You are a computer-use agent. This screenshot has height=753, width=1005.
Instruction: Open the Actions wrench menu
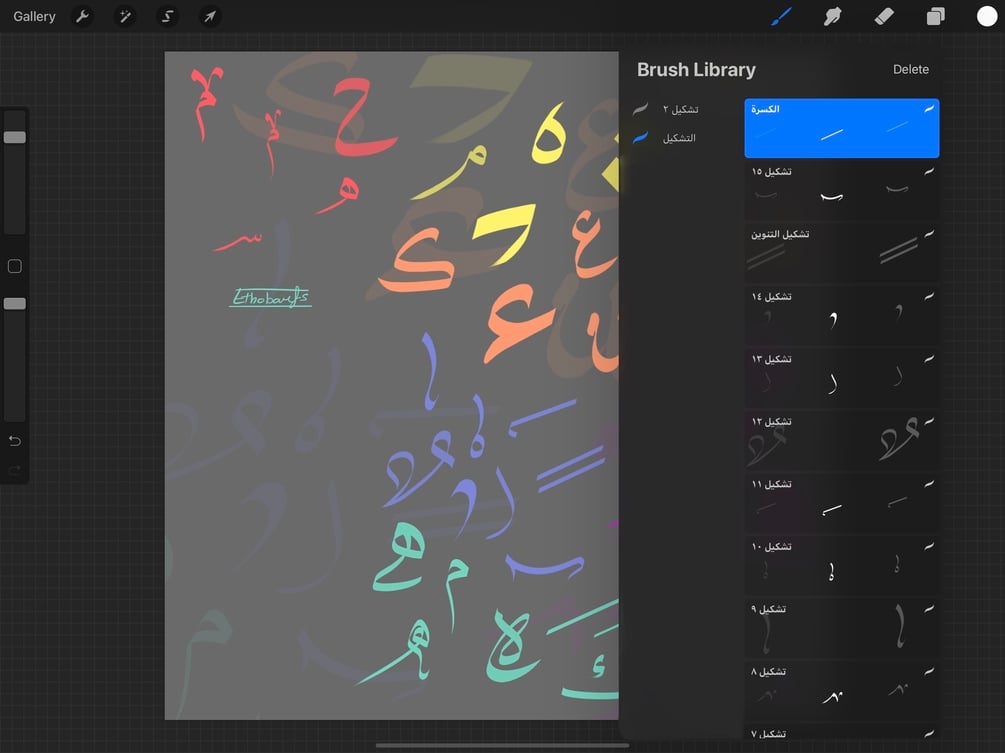[82, 16]
